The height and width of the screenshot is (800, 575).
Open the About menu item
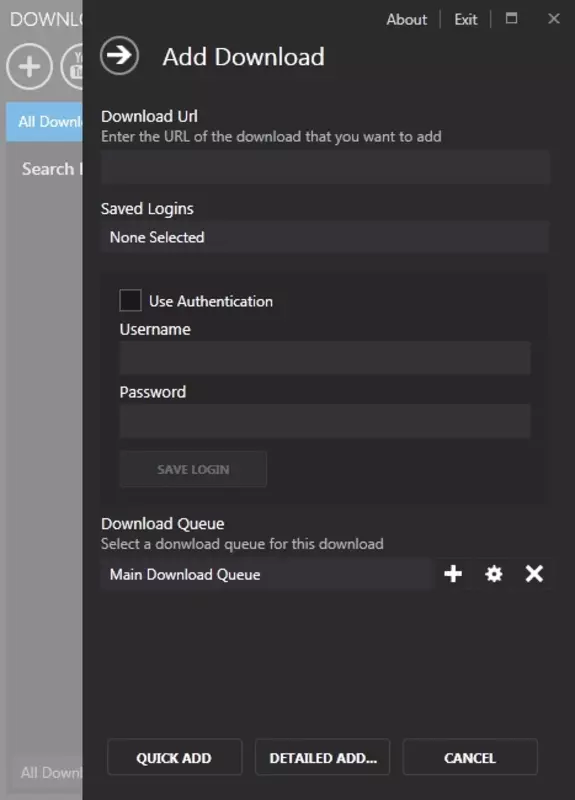pos(407,19)
